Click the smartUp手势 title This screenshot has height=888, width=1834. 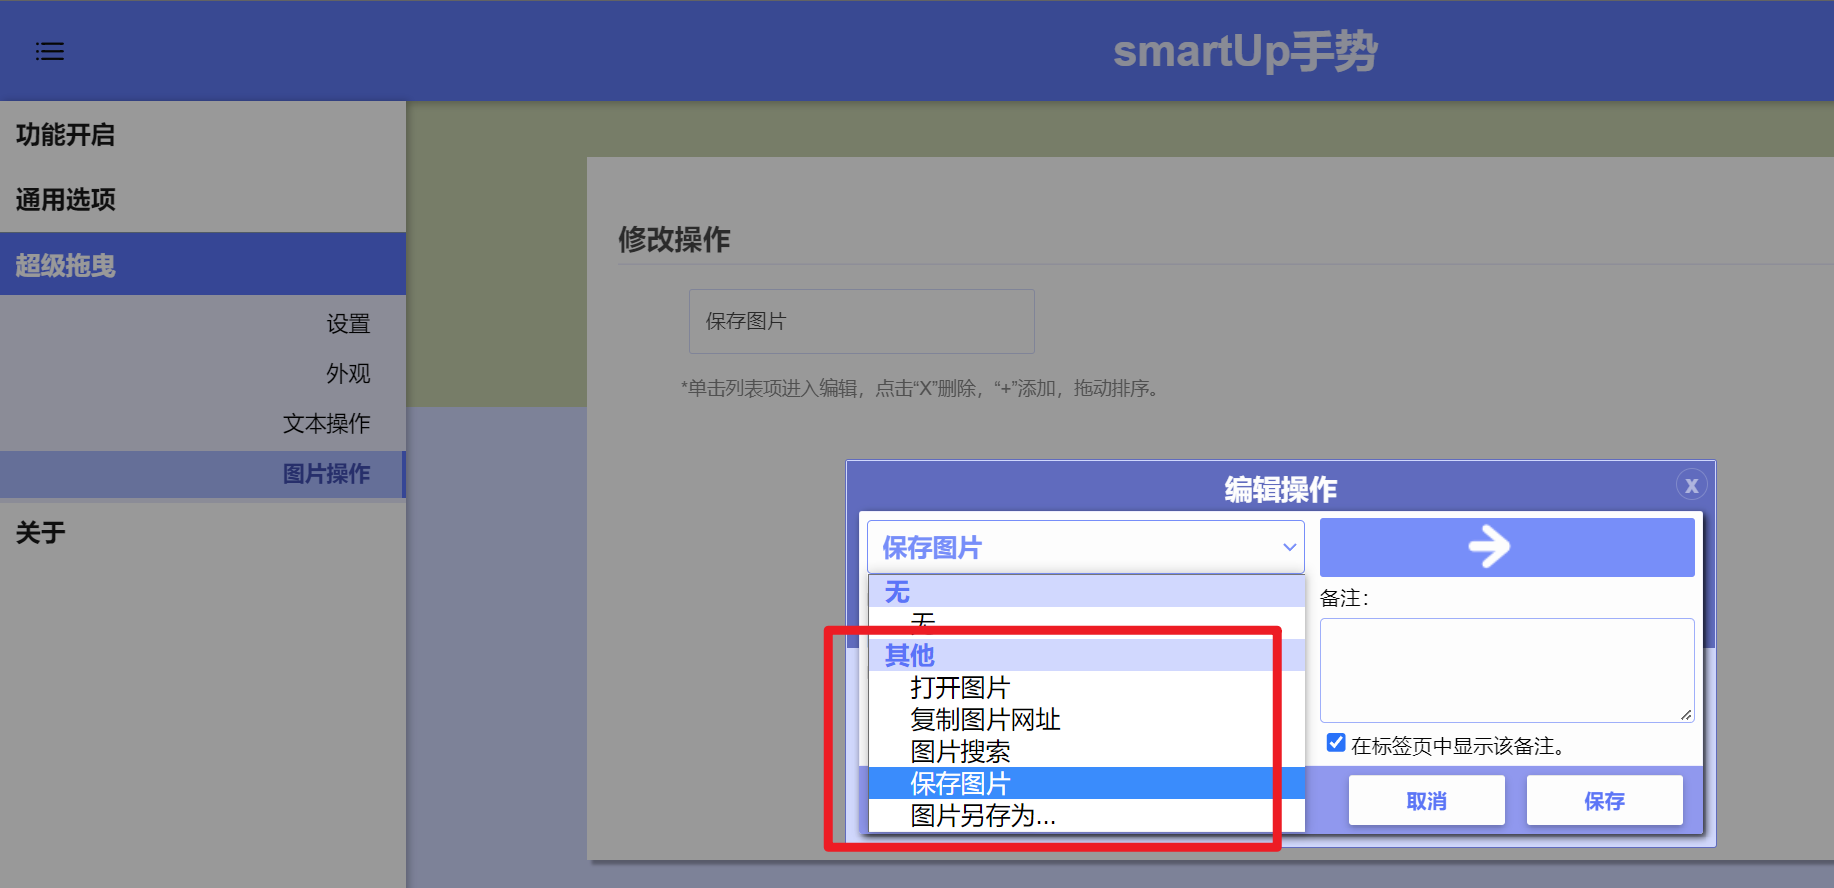click(x=1245, y=51)
